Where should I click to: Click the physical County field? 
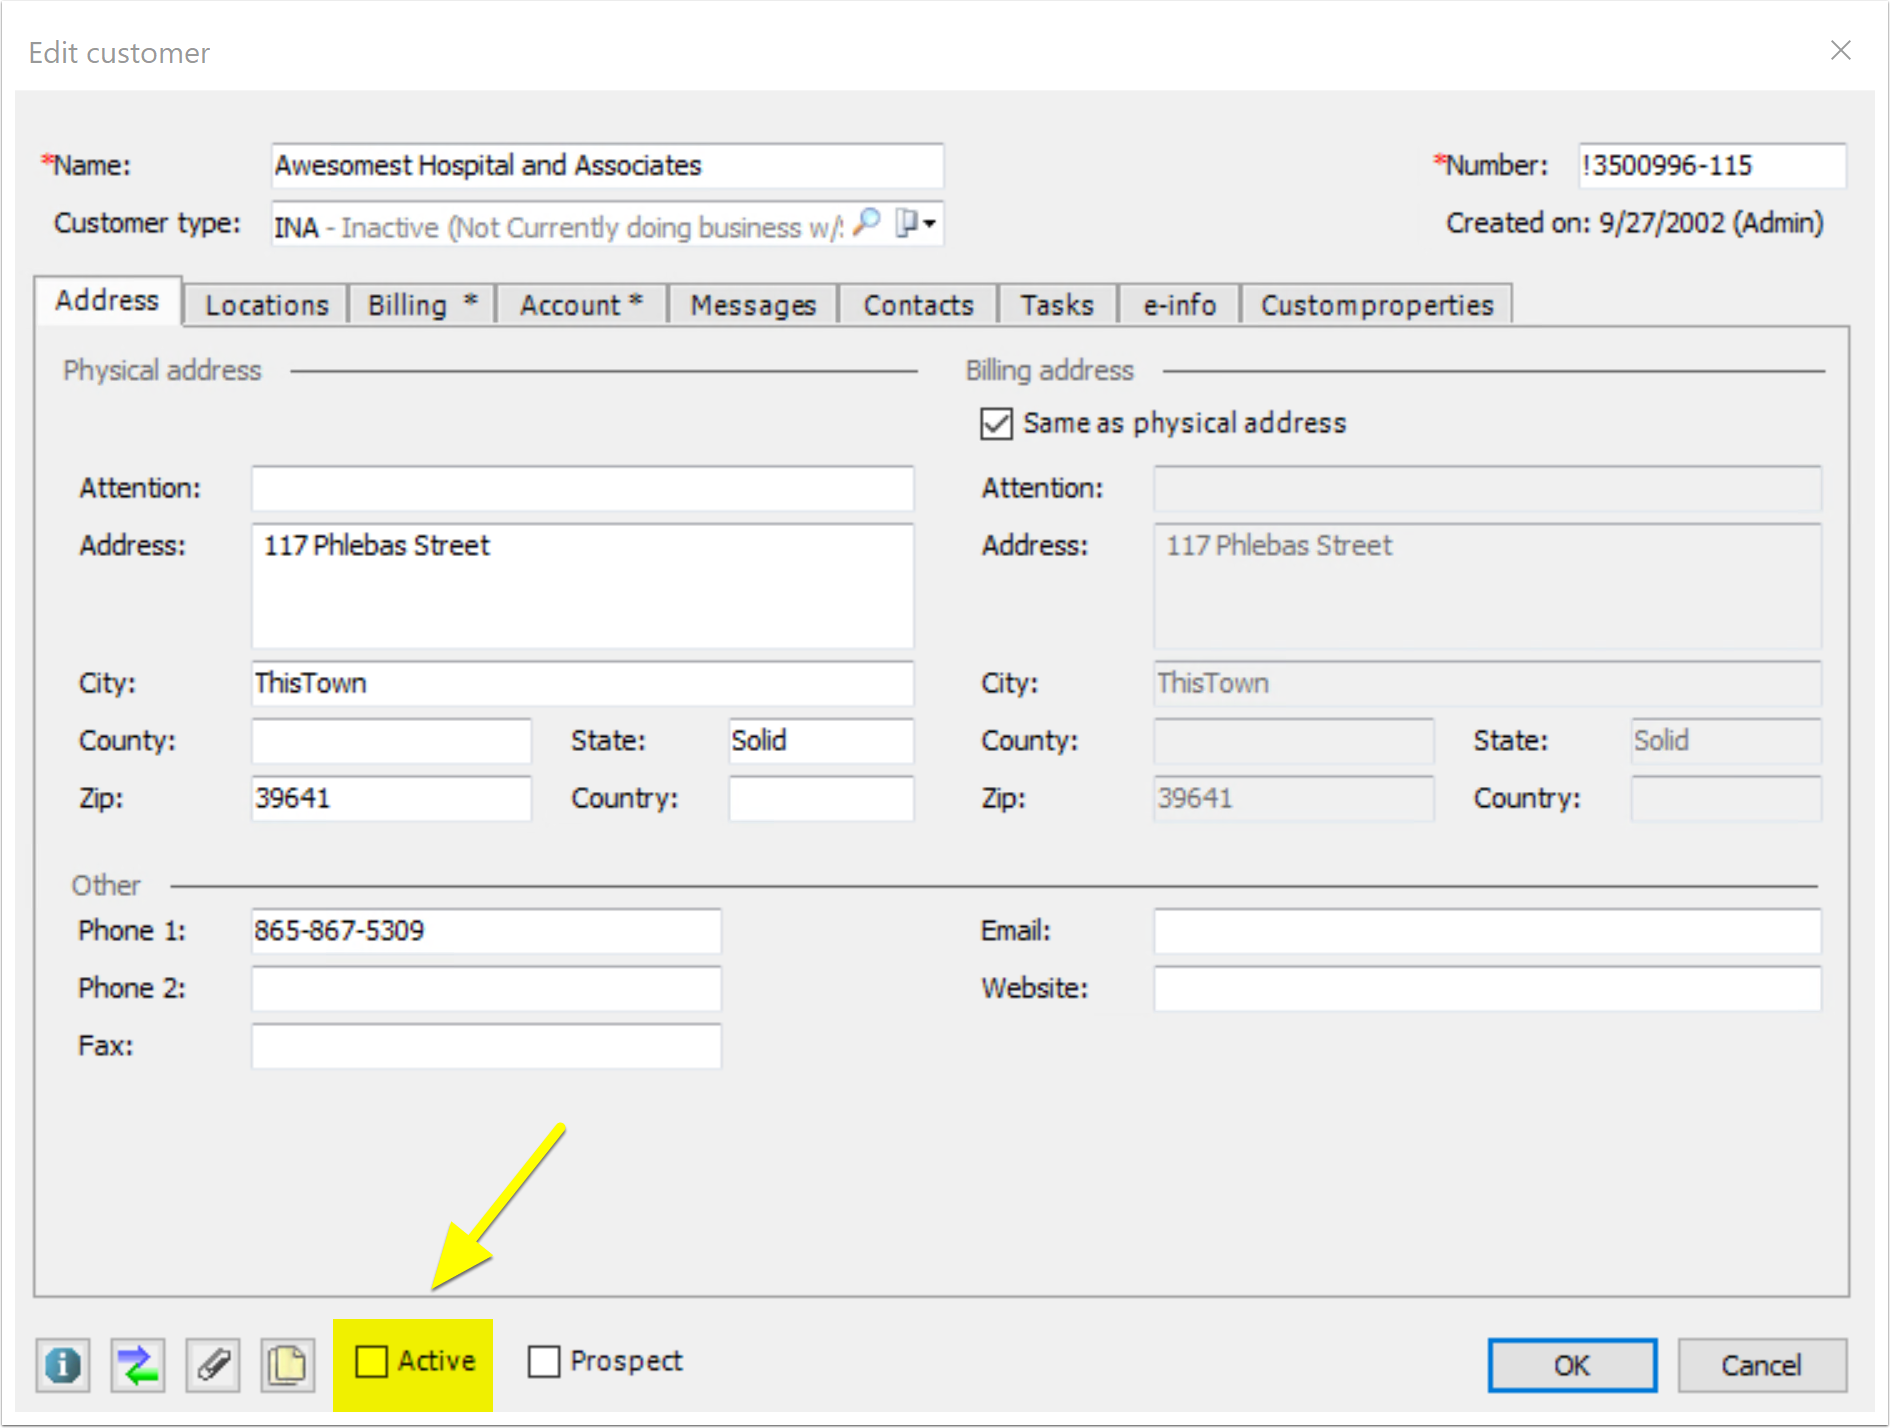point(391,741)
